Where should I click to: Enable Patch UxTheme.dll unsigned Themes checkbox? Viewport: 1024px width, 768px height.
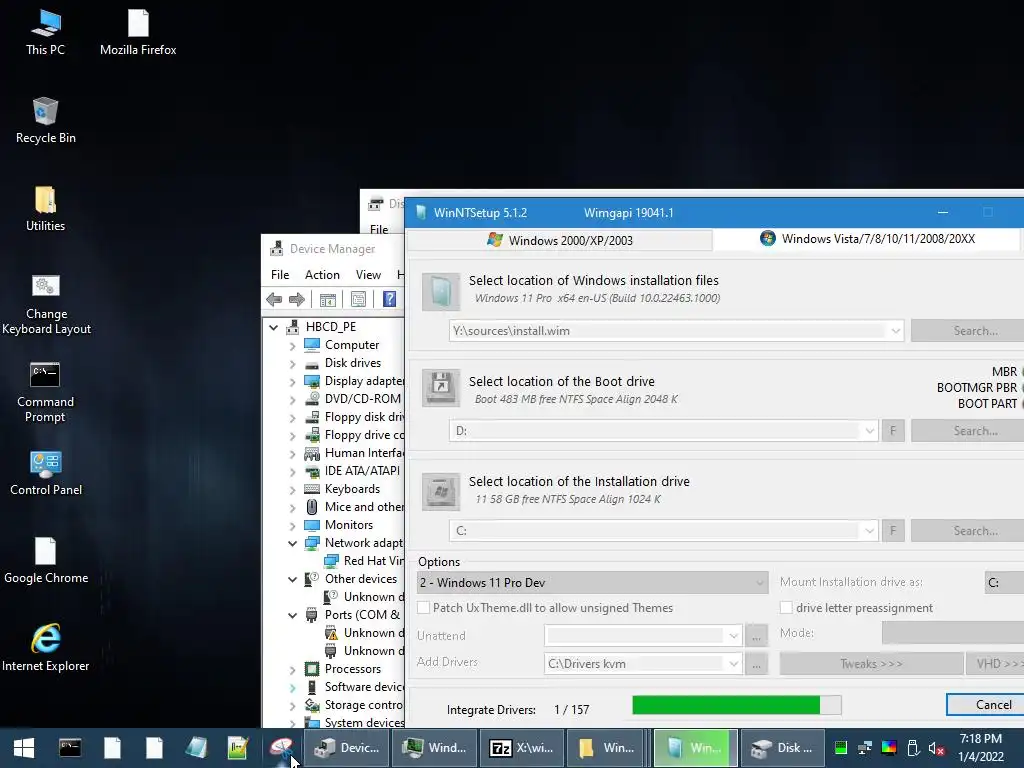click(424, 608)
